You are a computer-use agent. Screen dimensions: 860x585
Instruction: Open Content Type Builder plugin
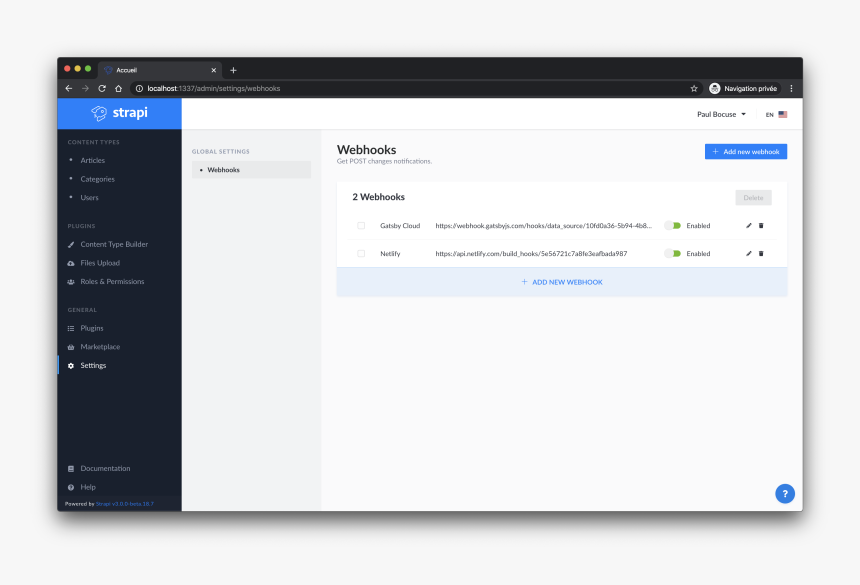tap(114, 244)
